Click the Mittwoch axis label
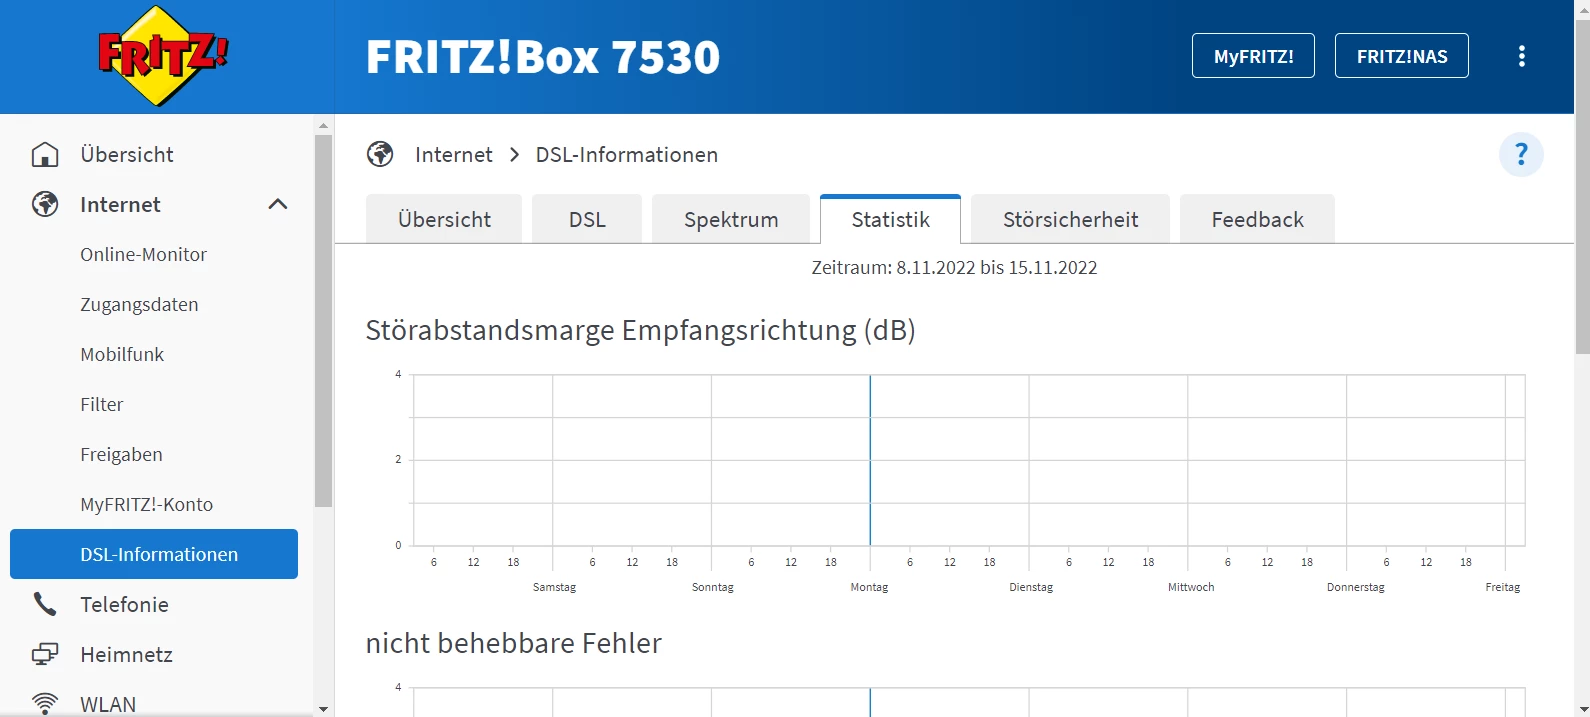 click(x=1191, y=587)
